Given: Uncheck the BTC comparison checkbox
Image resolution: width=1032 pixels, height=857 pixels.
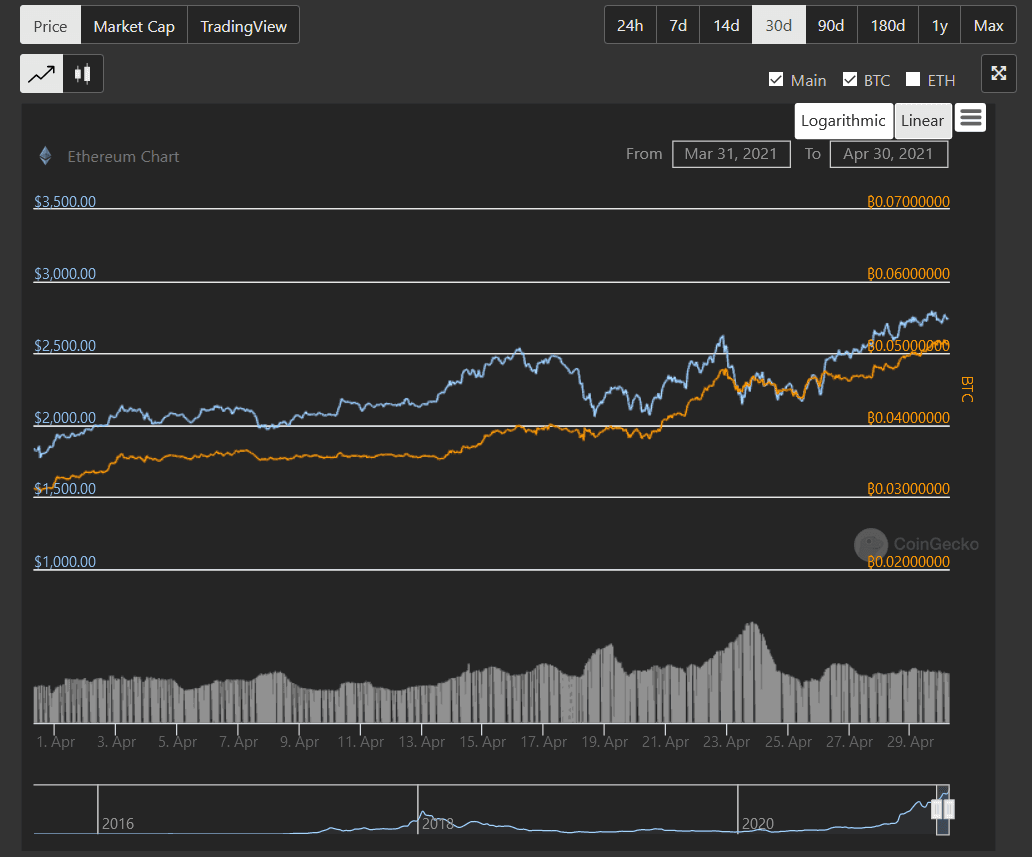Looking at the screenshot, I should coord(850,80).
